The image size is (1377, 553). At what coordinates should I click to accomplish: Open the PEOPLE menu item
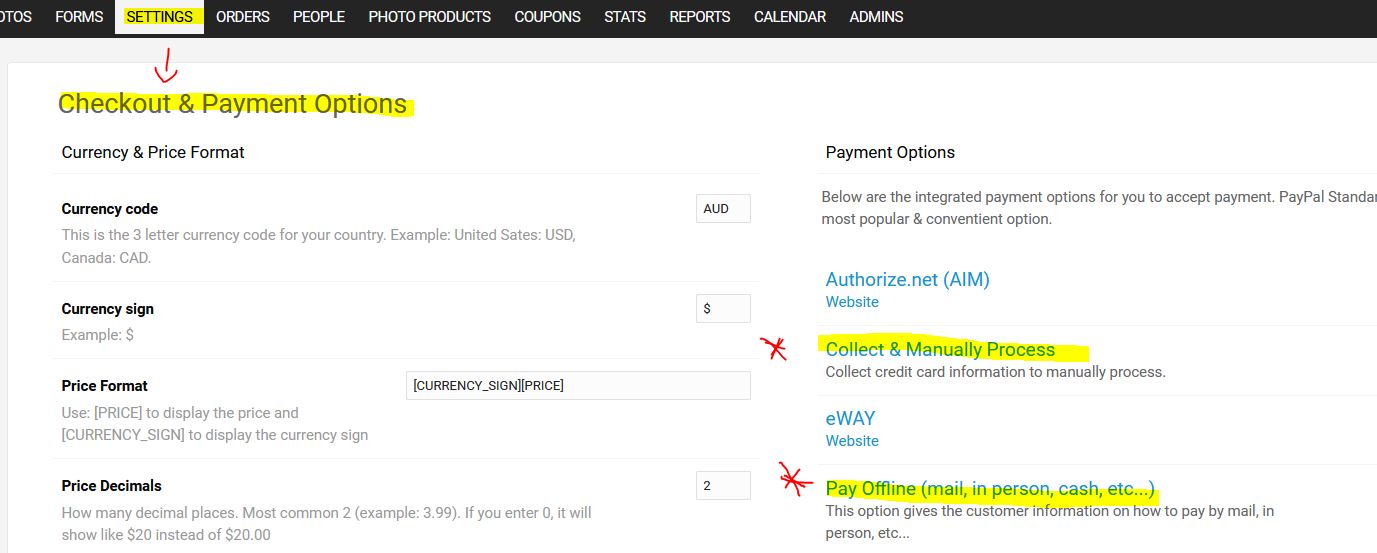(x=319, y=17)
